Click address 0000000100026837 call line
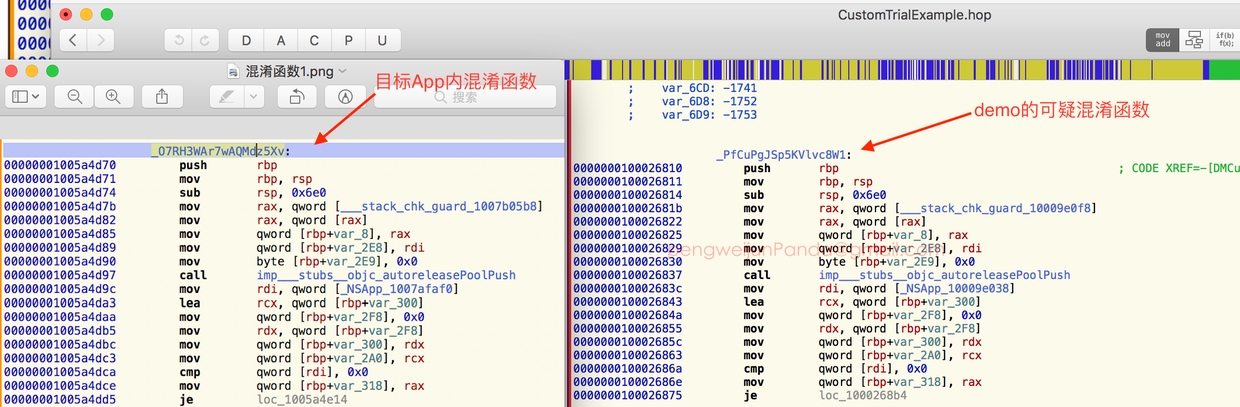This screenshot has height=407, width=1240. (906, 274)
